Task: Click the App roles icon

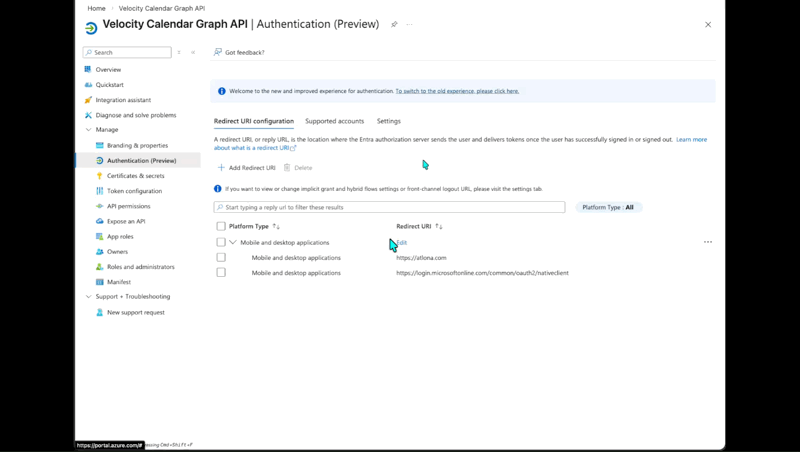Action: (x=99, y=236)
